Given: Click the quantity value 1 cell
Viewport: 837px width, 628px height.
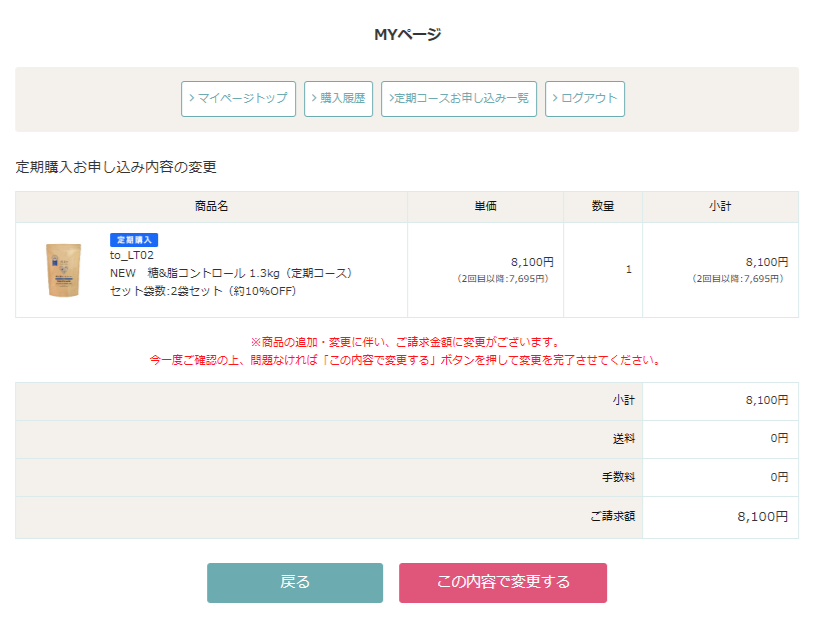Looking at the screenshot, I should tap(628, 269).
